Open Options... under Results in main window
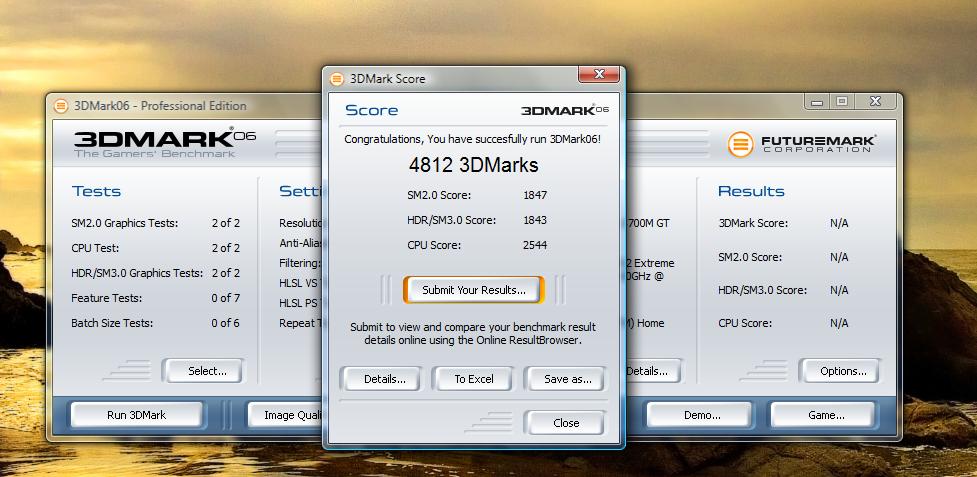This screenshot has height=477, width=977. 840,371
